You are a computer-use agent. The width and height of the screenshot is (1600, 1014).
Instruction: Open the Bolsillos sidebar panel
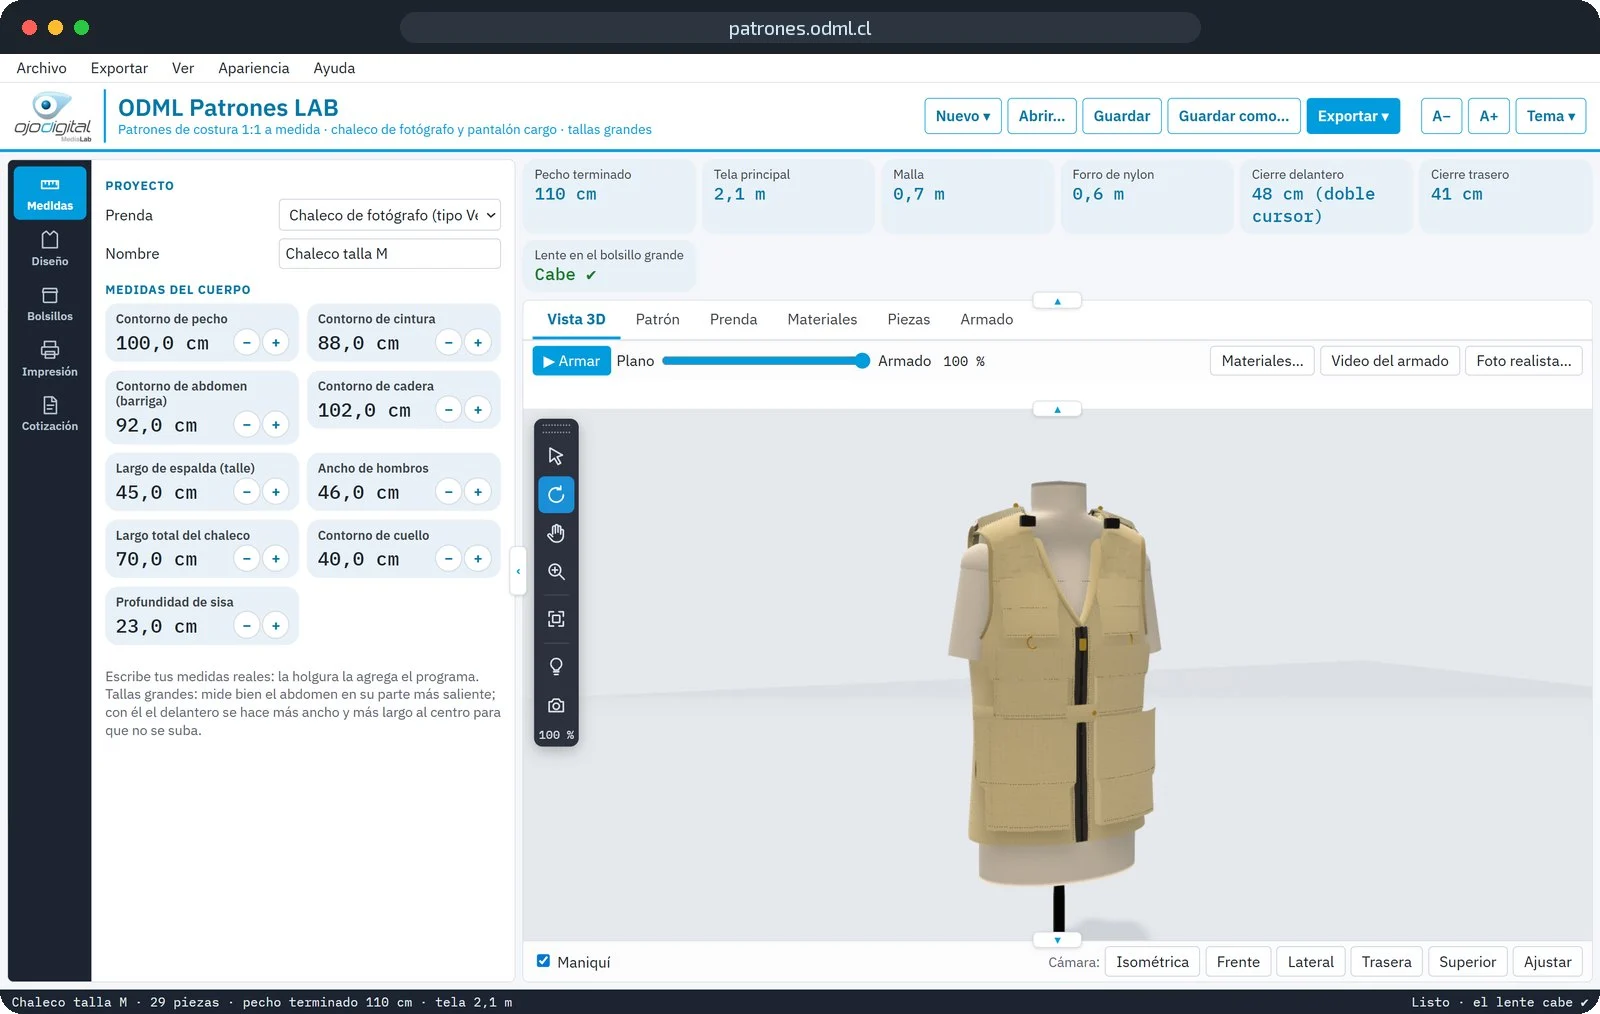tap(50, 304)
